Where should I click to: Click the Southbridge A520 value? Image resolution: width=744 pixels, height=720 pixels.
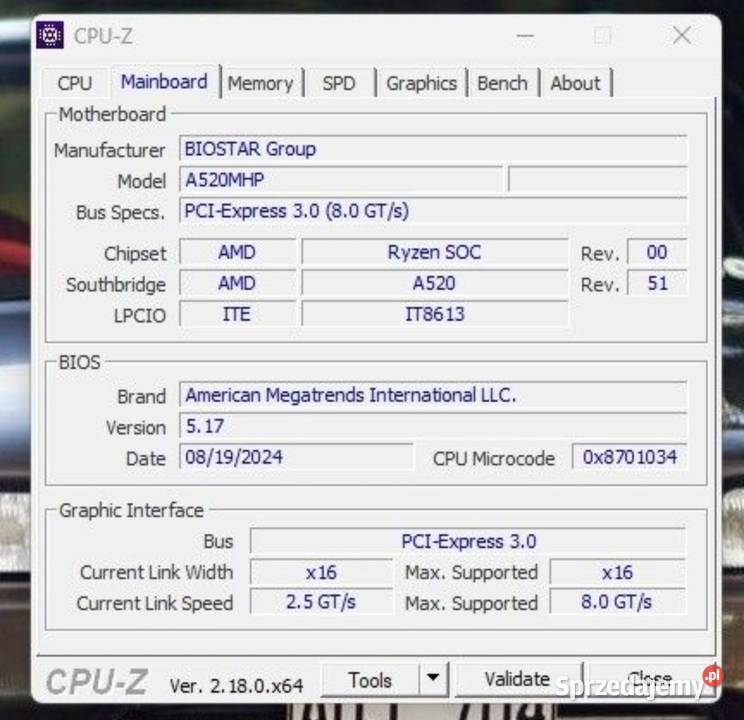click(x=435, y=283)
